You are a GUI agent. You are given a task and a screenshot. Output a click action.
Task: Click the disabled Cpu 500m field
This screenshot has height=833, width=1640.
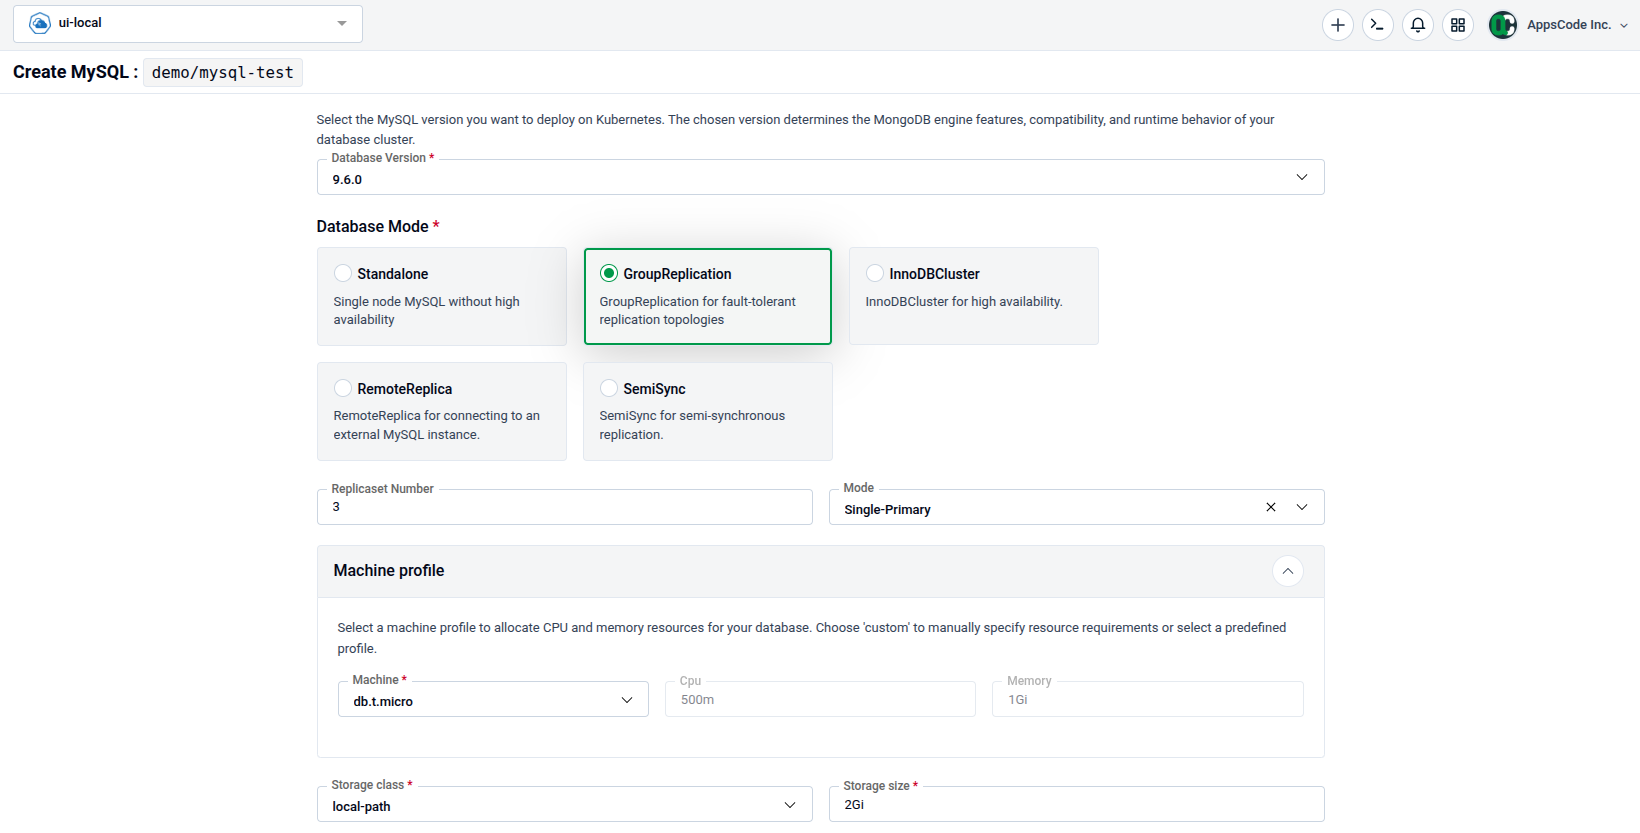click(x=821, y=699)
